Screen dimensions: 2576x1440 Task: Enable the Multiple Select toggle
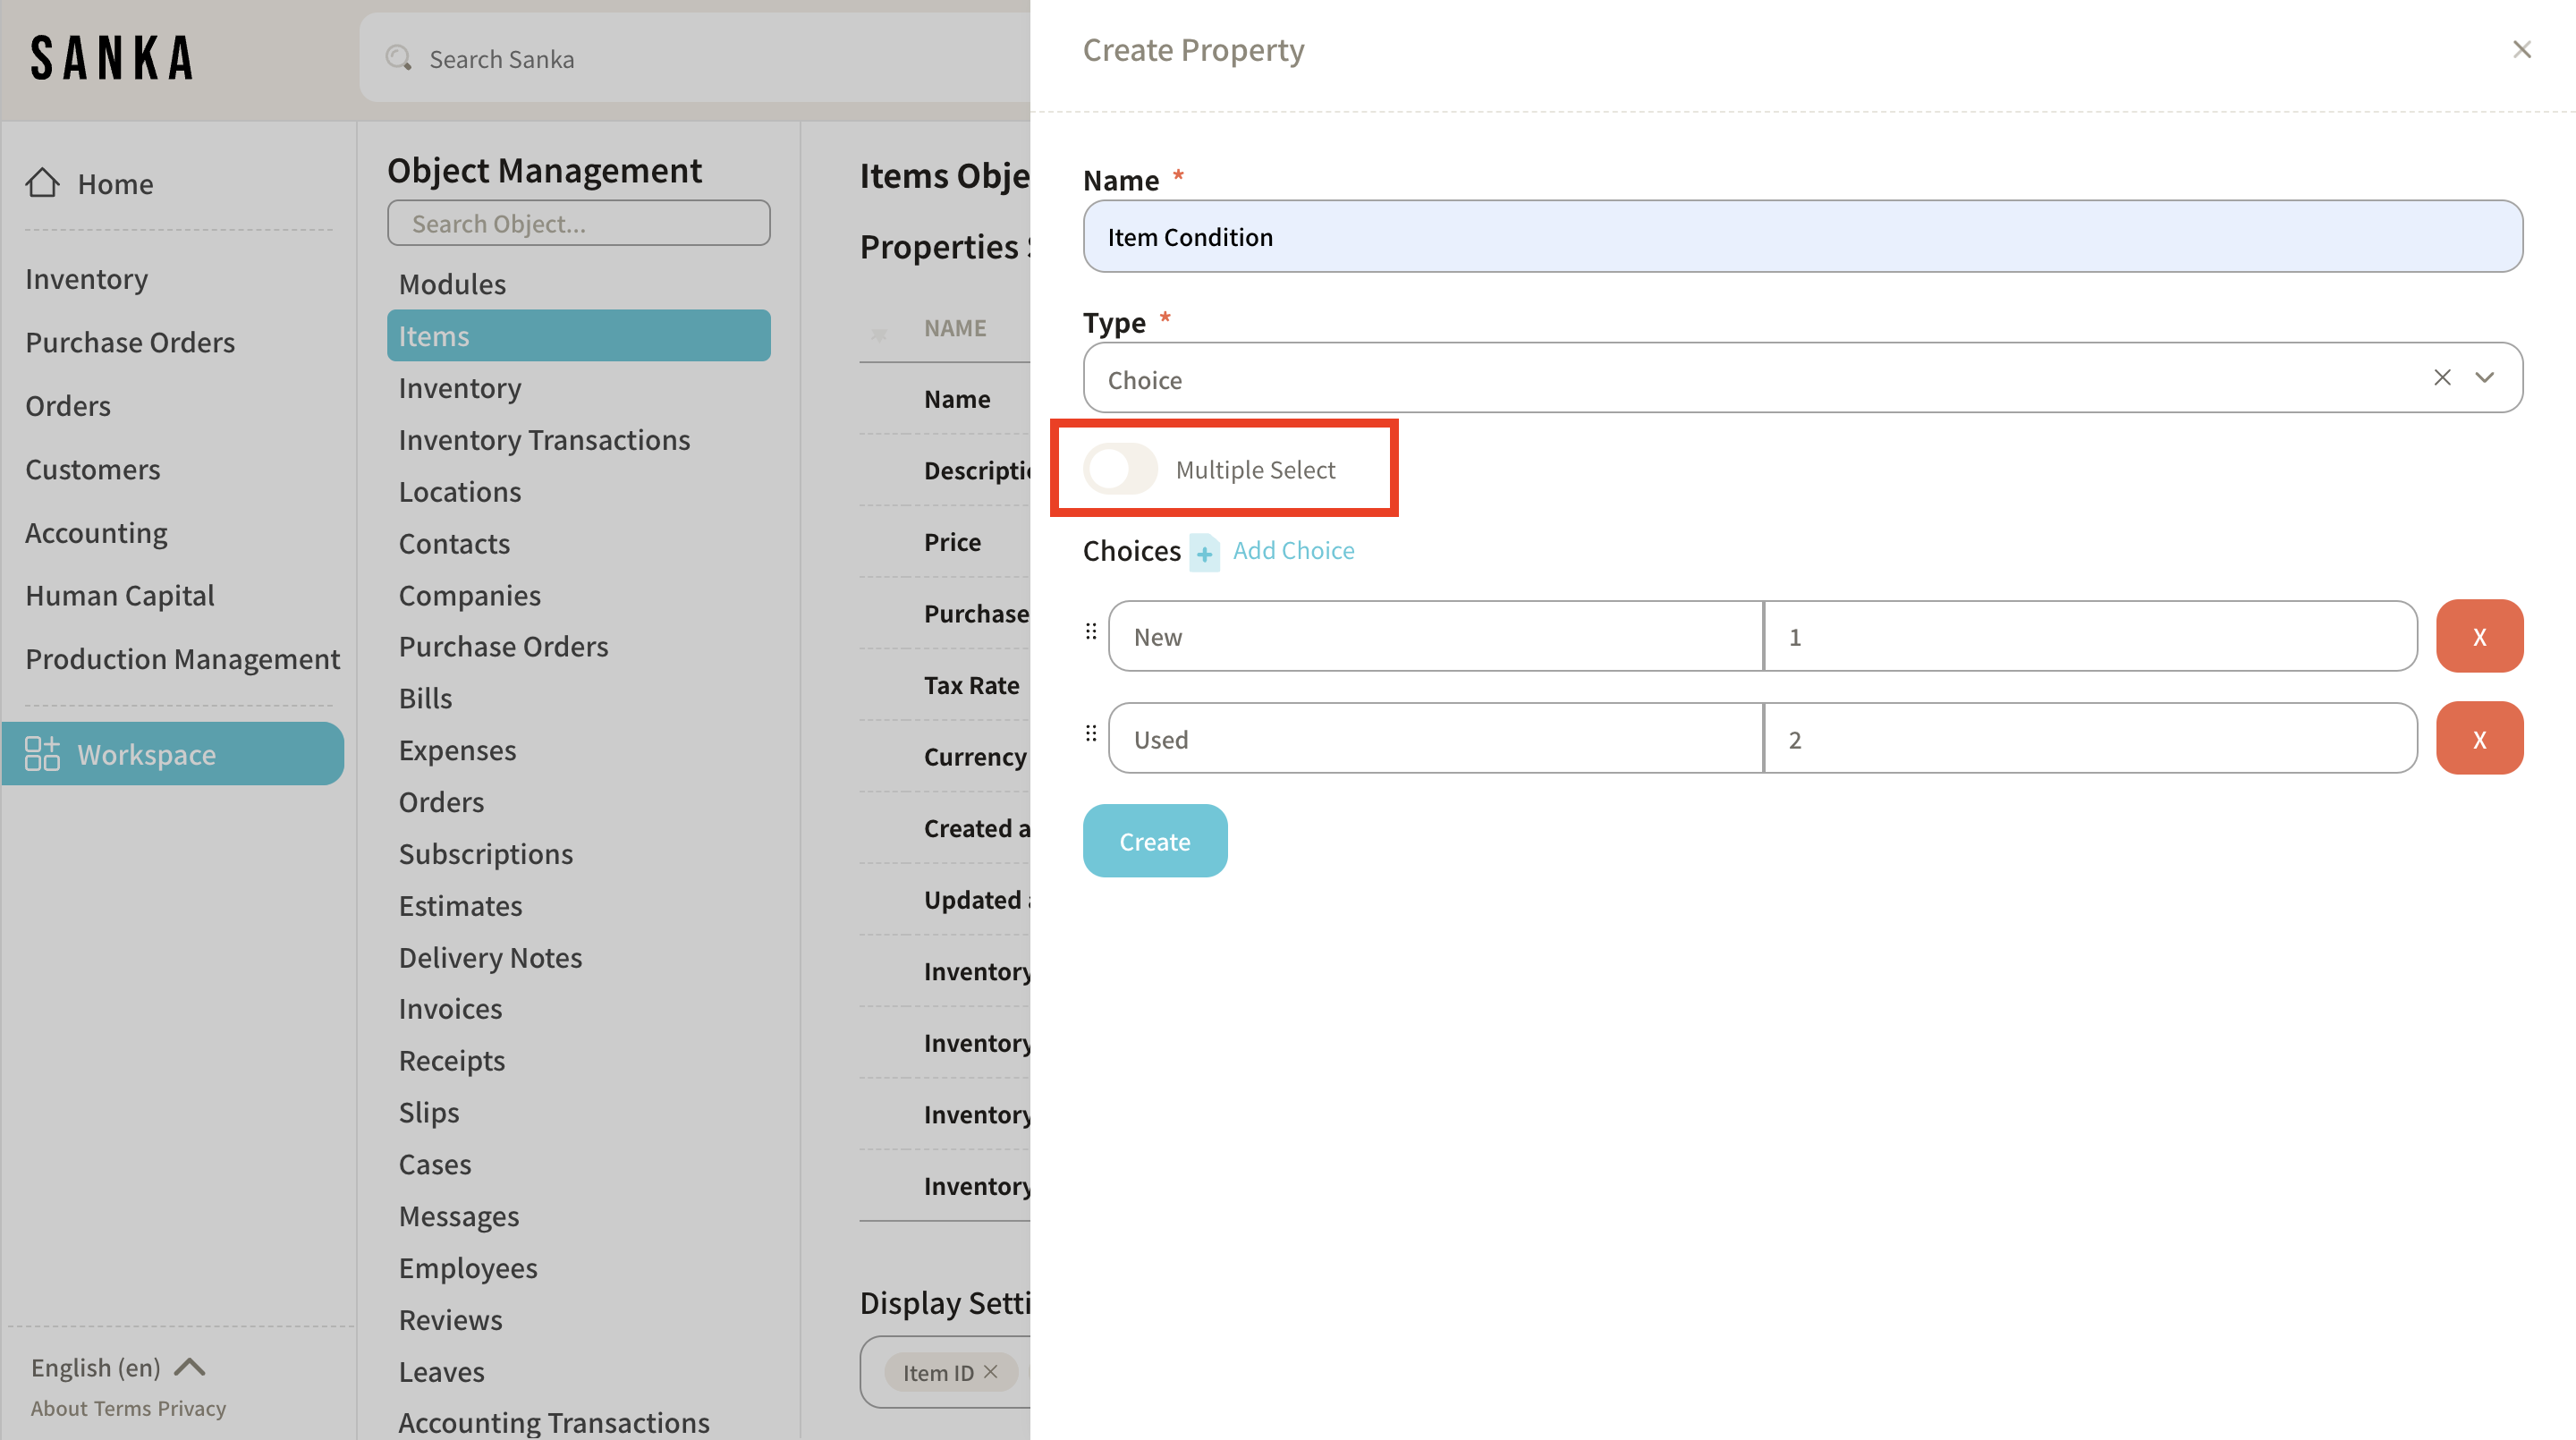click(1121, 469)
